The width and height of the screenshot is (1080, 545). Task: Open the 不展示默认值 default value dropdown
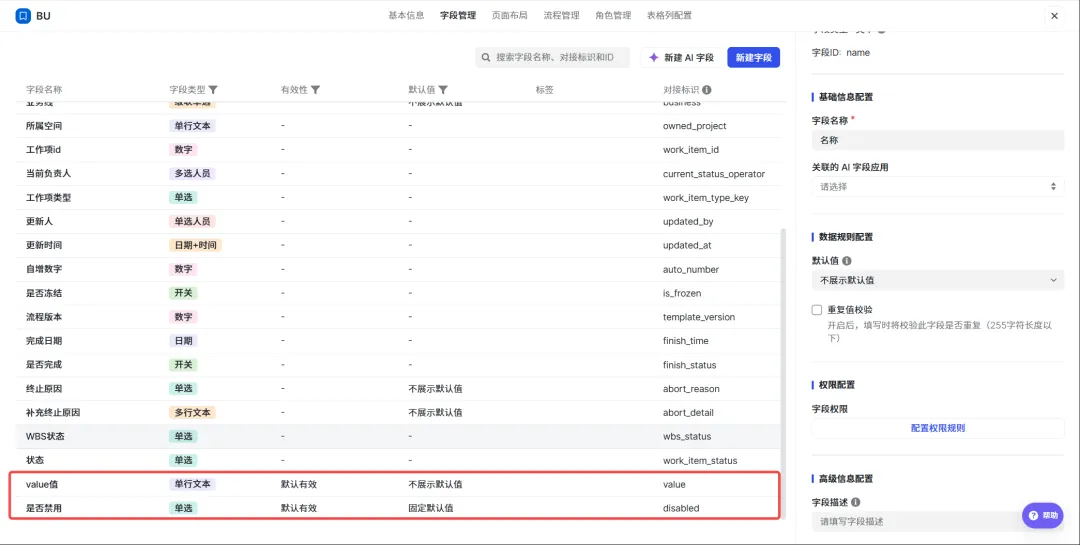point(938,280)
